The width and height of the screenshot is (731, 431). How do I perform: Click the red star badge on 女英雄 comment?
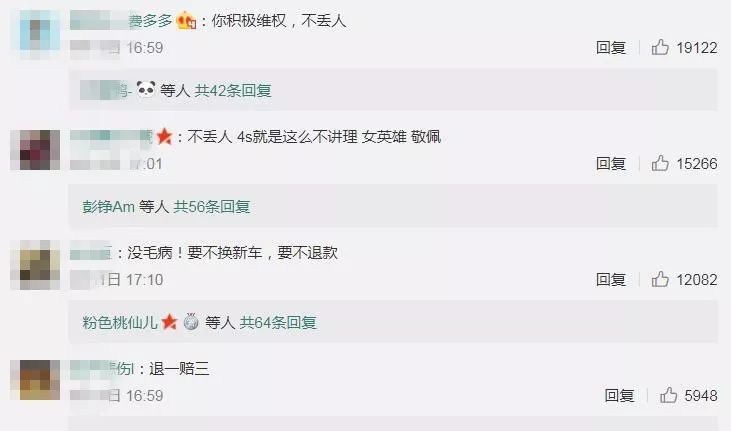(164, 137)
